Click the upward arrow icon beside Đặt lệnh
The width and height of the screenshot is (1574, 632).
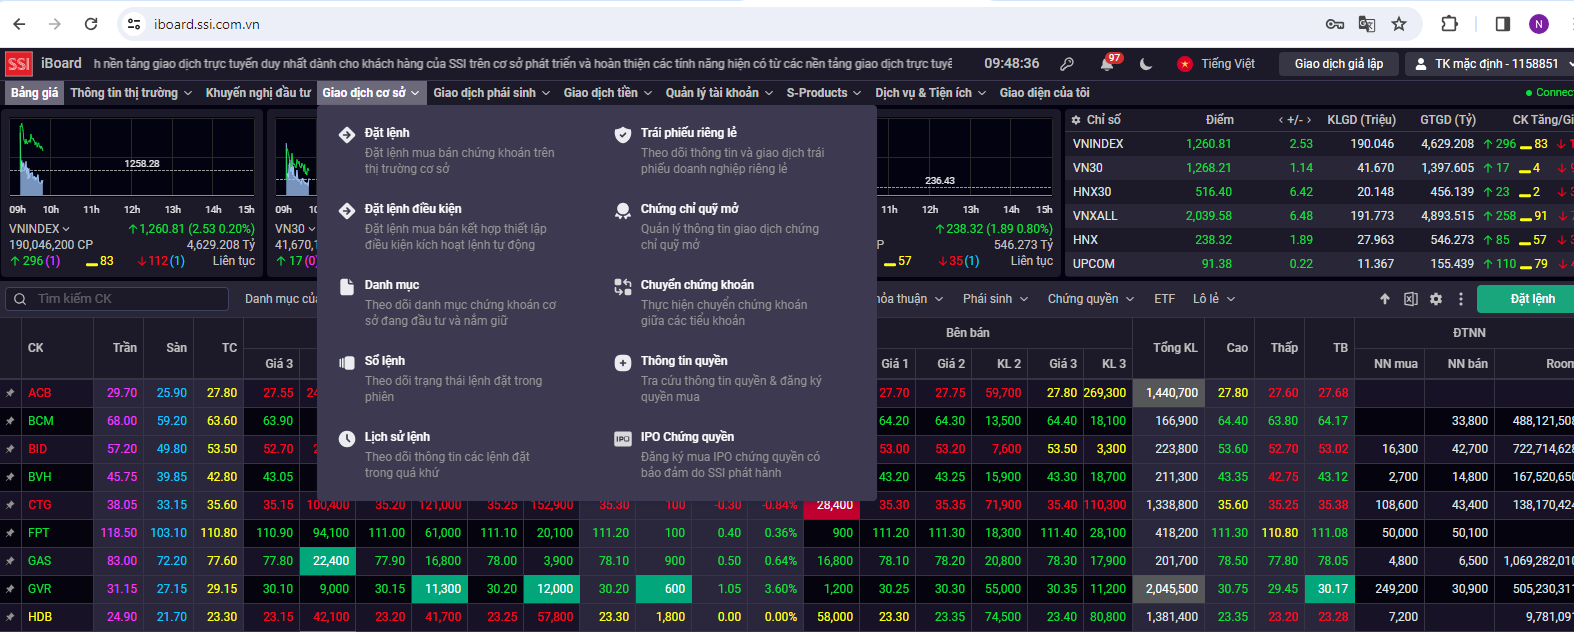[x=1385, y=299]
